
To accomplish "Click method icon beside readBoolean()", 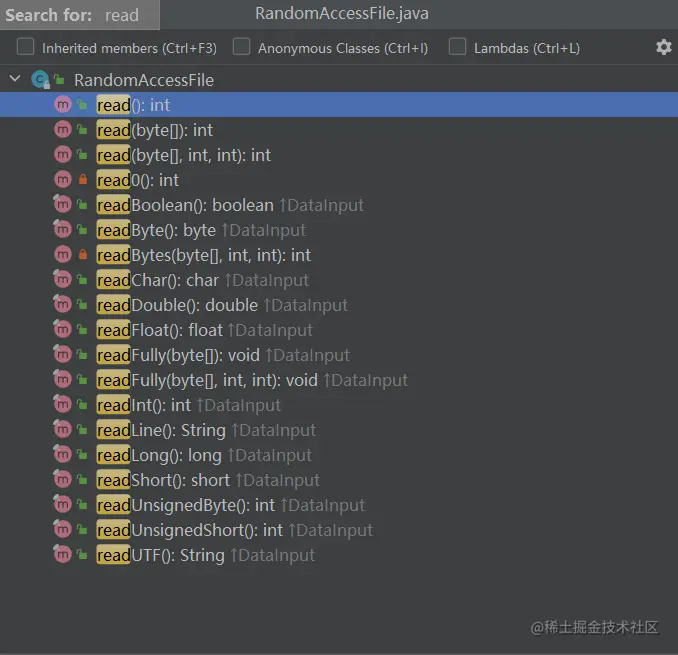I will (x=62, y=204).
